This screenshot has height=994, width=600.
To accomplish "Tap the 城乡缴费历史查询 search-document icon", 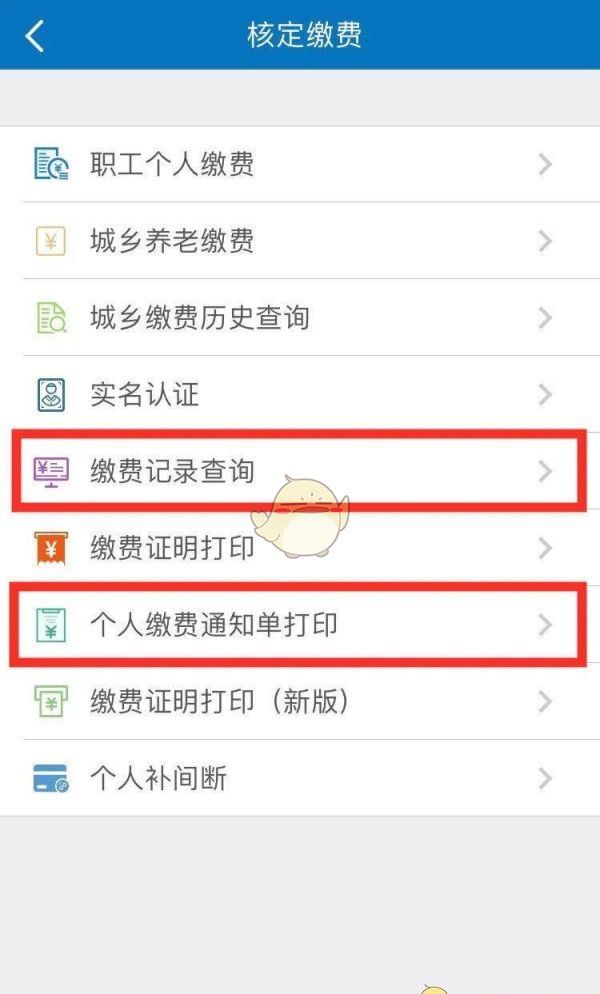I will [51, 318].
